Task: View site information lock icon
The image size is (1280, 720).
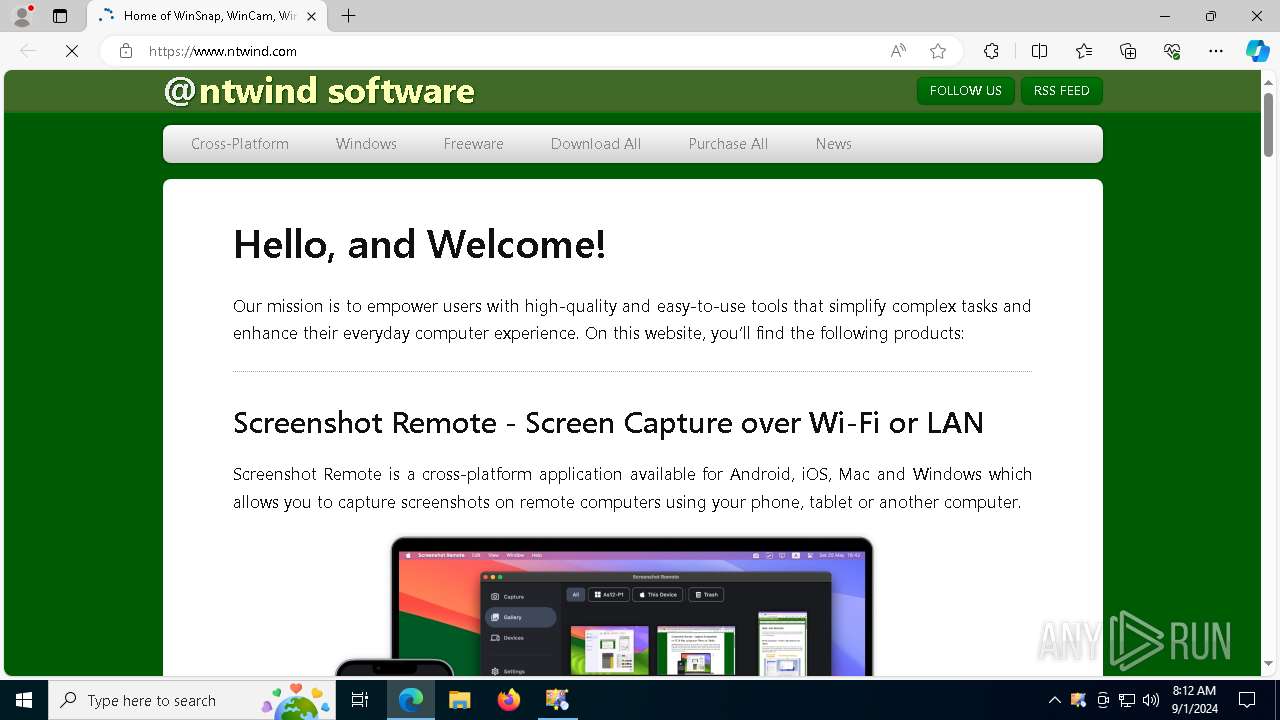Action: pyautogui.click(x=126, y=51)
